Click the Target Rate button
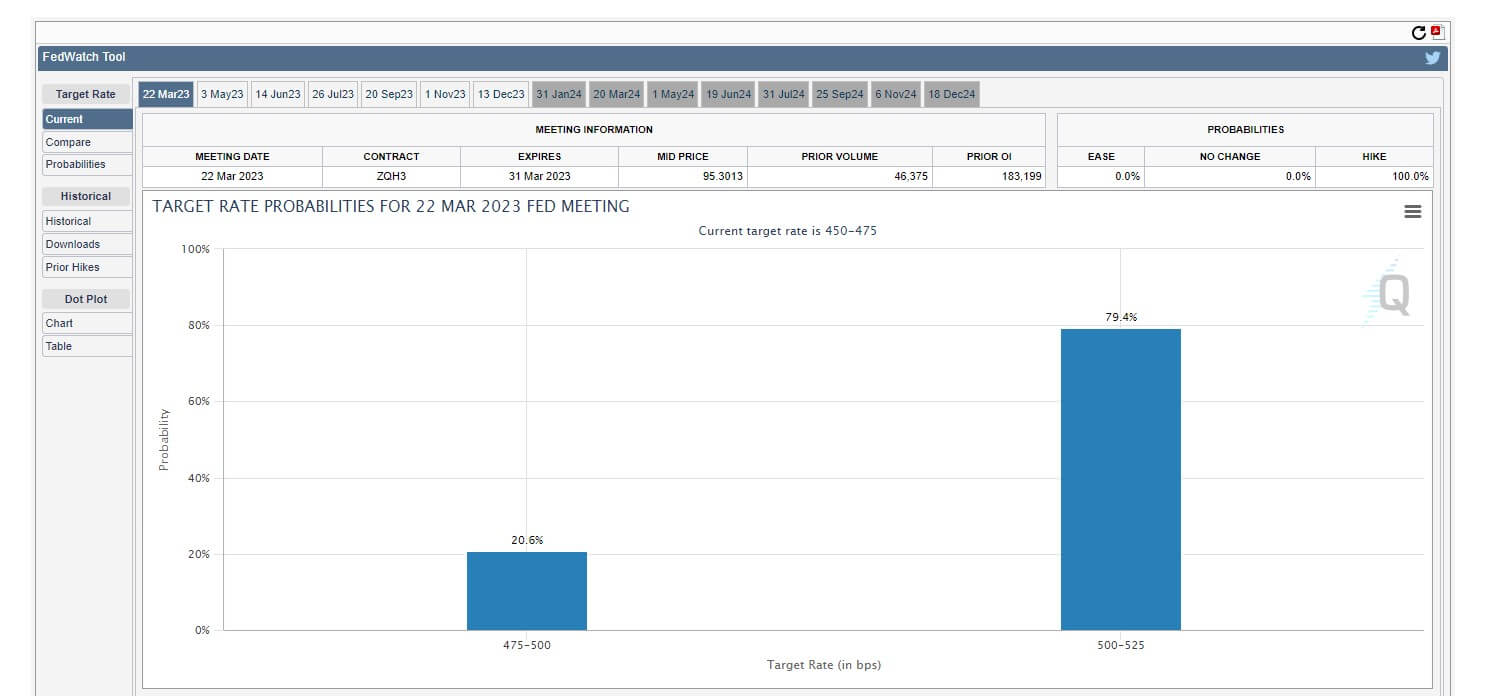 pyautogui.click(x=86, y=93)
